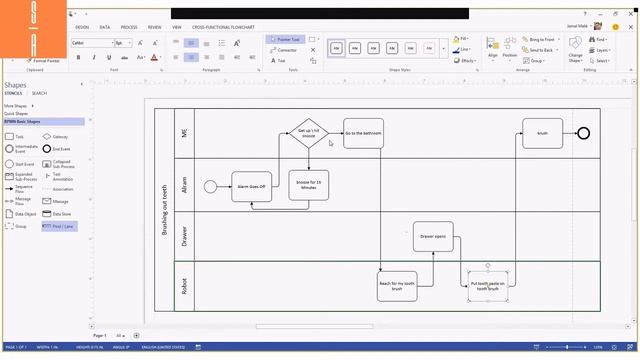Viewport: 640px width, 360px height.
Task: Toggle Bold formatting
Action: tap(78, 58)
